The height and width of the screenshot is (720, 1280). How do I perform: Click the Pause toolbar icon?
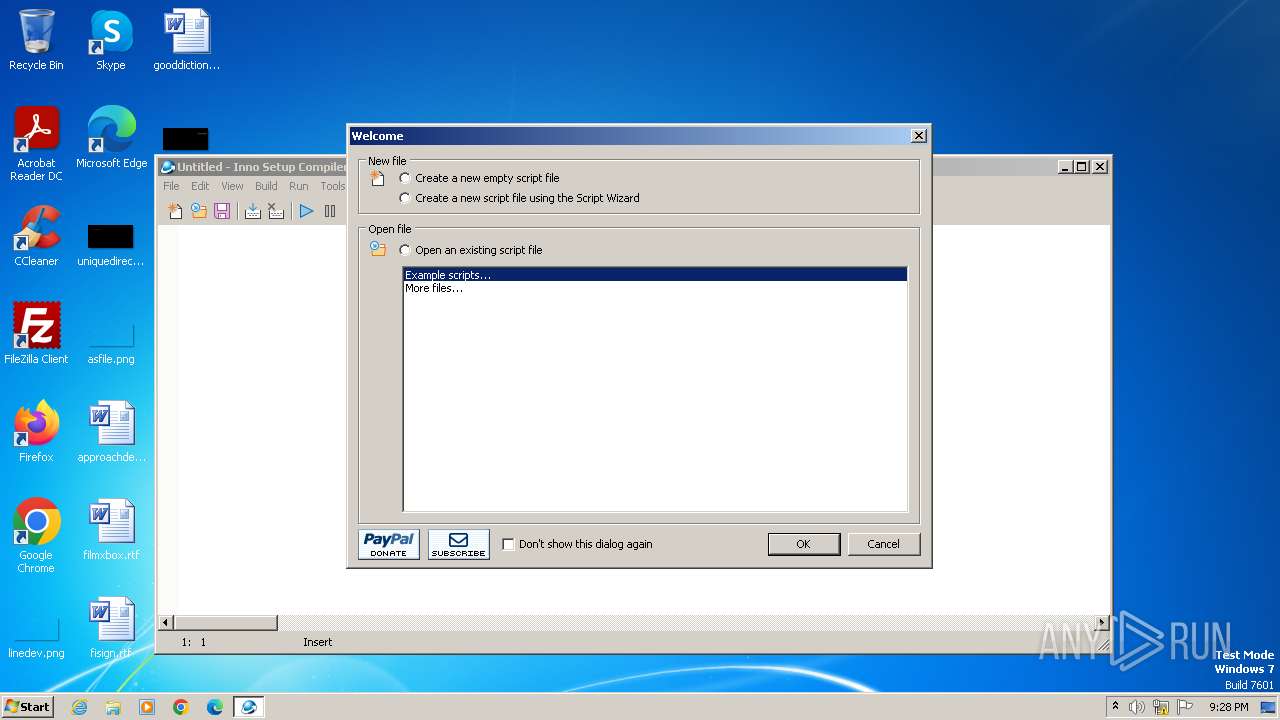click(330, 211)
